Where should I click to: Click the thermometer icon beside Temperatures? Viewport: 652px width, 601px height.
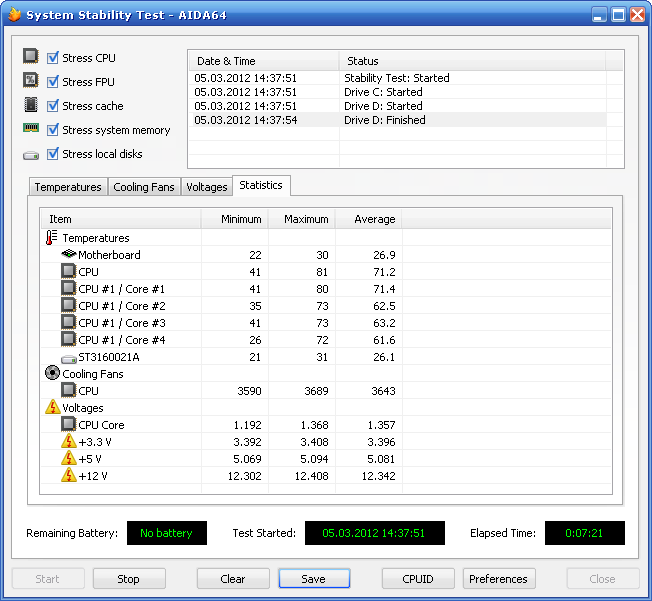[x=52, y=238]
